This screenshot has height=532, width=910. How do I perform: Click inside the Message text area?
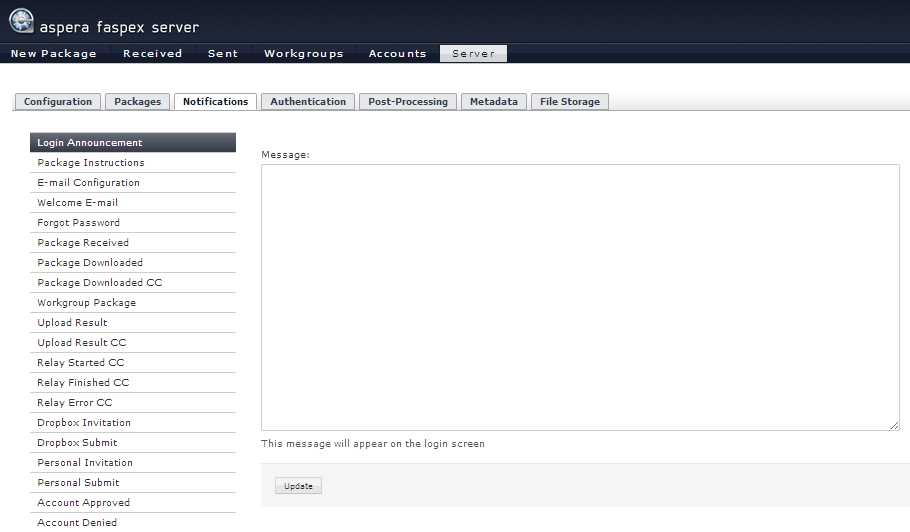tap(580, 297)
